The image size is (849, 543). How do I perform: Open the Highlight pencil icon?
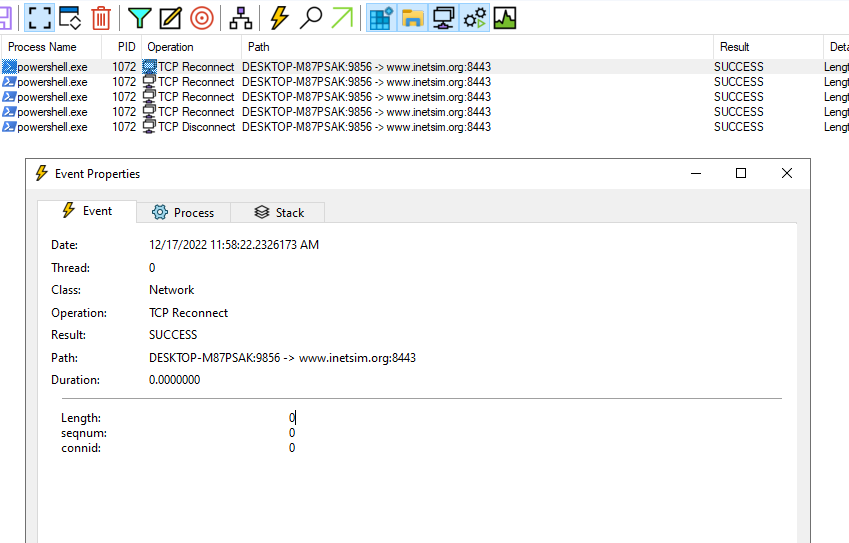[x=171, y=17]
